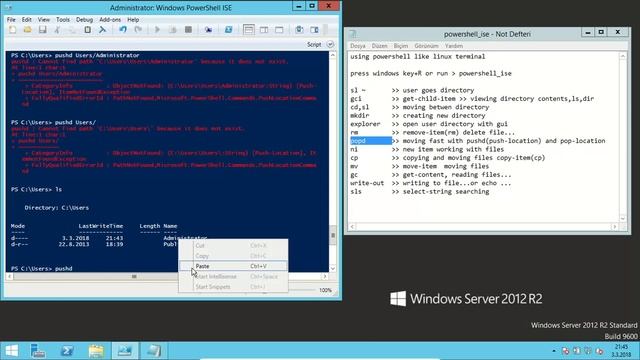This screenshot has width=640, height=360.
Task: Open Tools menu in PowerShell ISE
Action: click(x=63, y=20)
